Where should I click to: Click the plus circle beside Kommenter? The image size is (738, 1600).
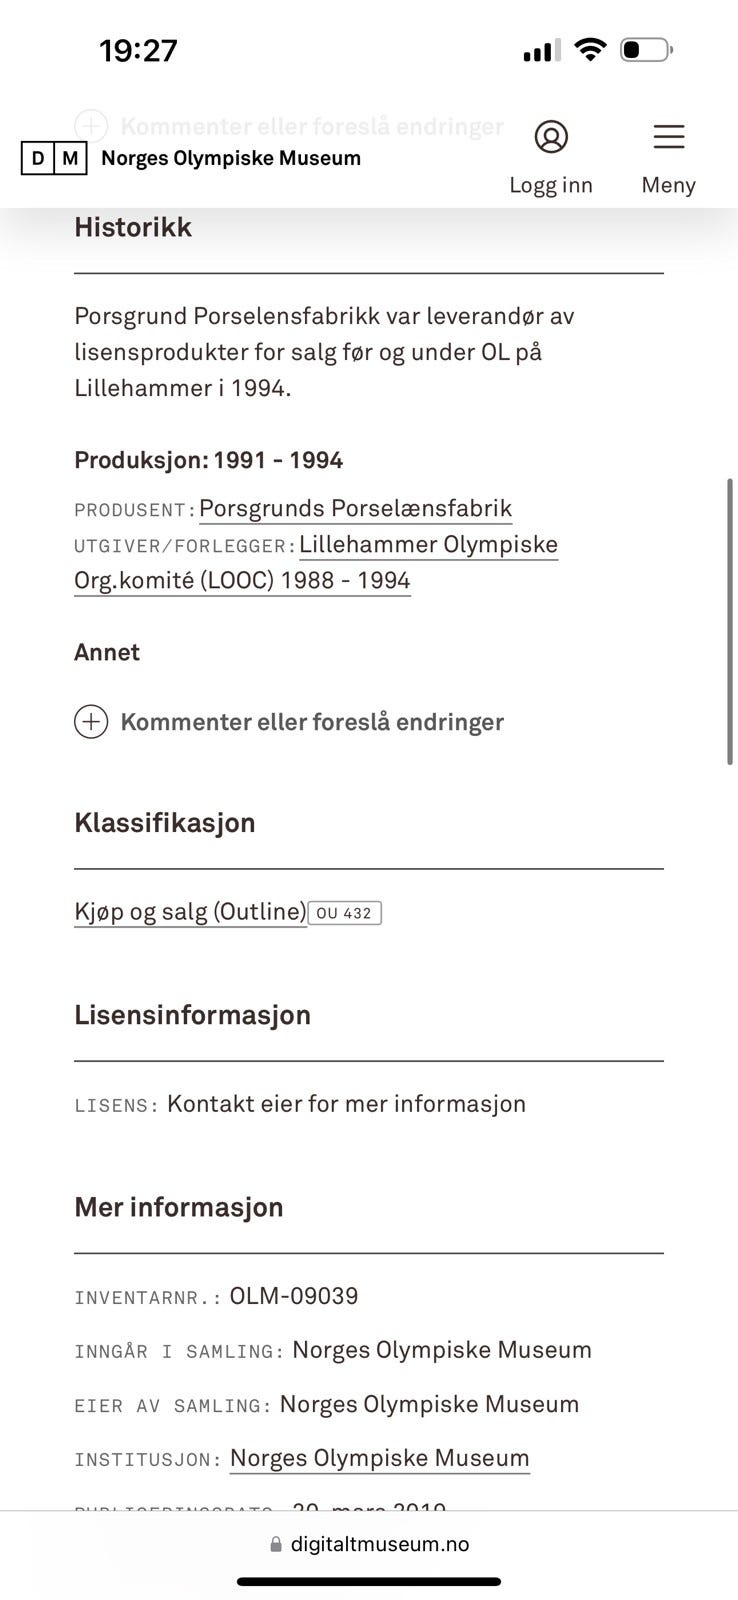tap(91, 722)
